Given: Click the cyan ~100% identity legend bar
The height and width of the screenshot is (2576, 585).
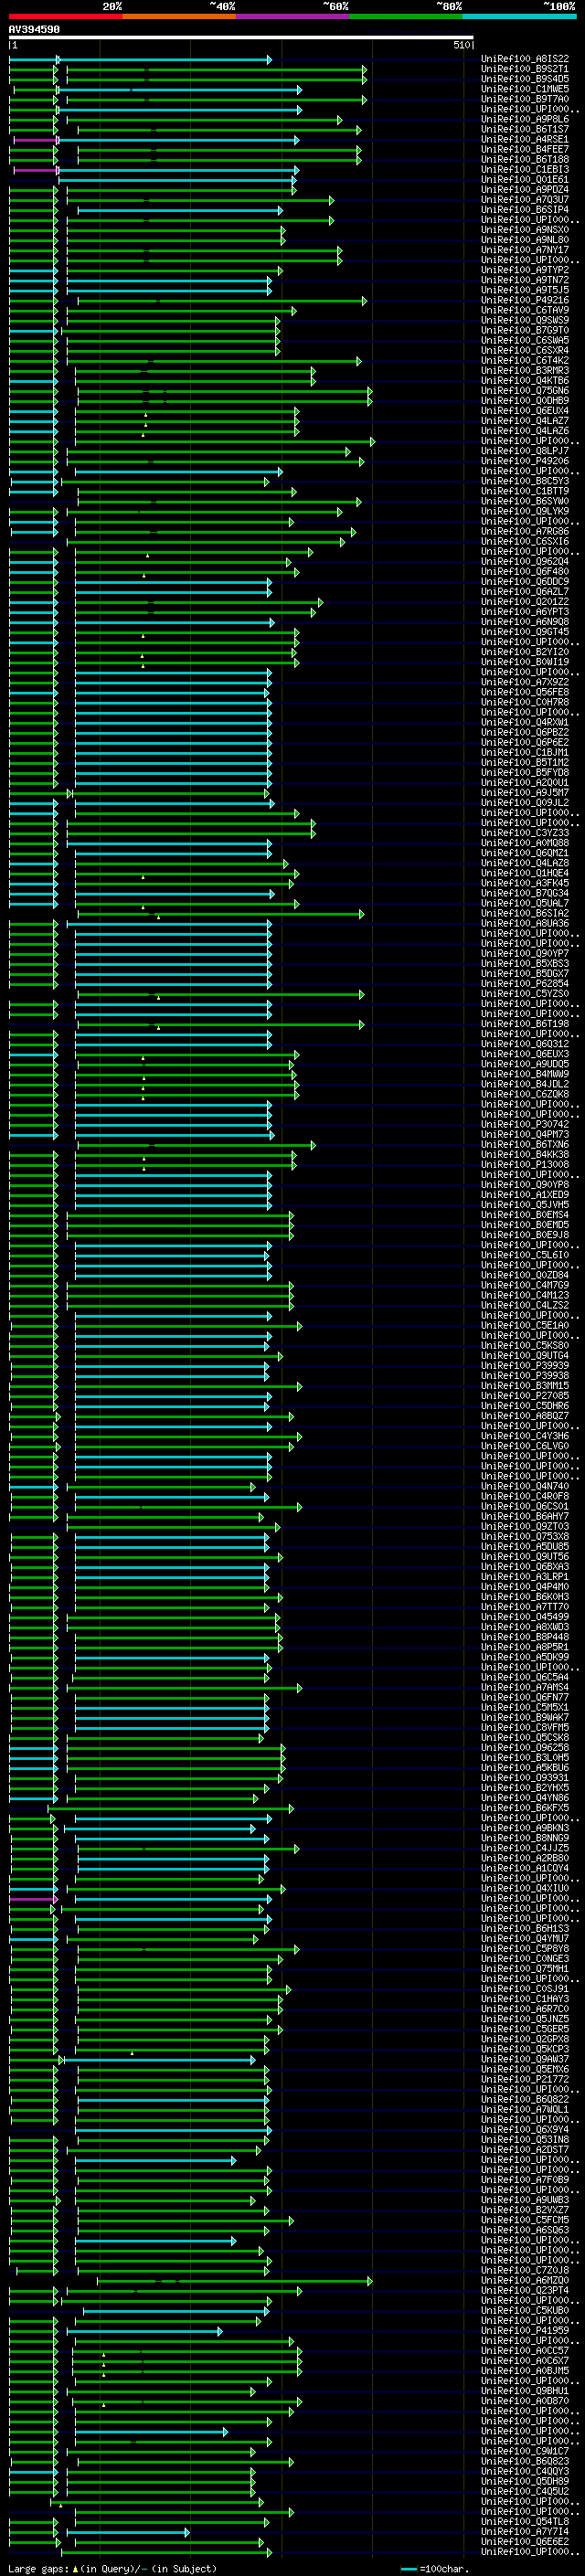Looking at the screenshot, I should coord(519,17).
